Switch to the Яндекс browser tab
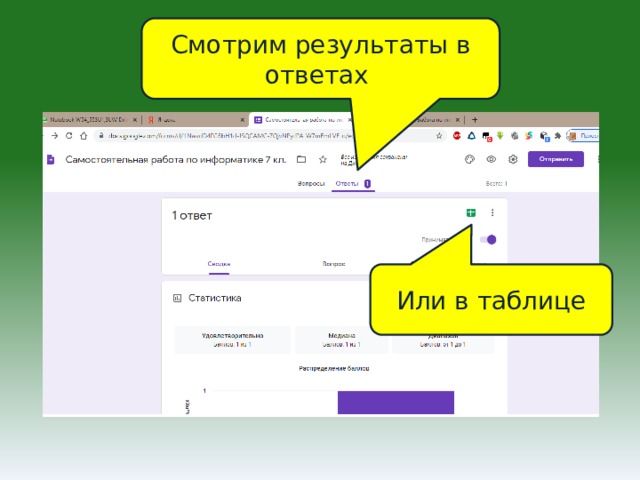Screen dimensions: 640x480 click(x=195, y=120)
